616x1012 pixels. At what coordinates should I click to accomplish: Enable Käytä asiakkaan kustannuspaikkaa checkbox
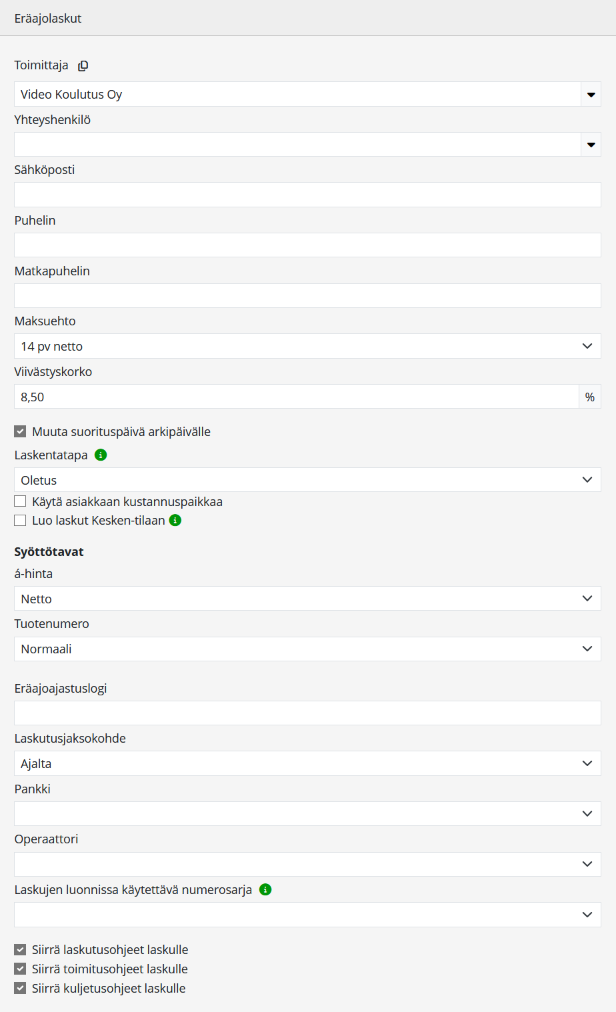click(21, 501)
